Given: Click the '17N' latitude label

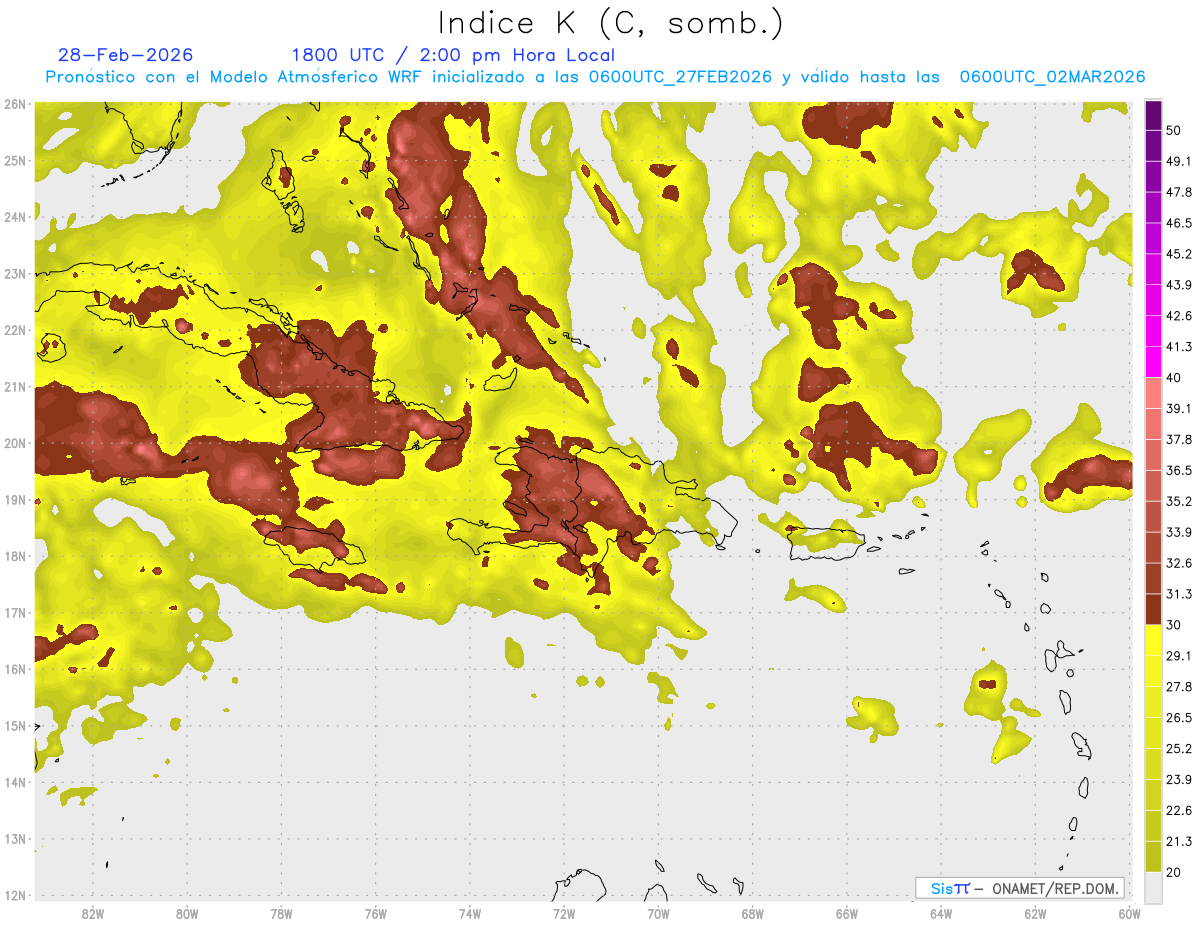Looking at the screenshot, I should pos(15,613).
